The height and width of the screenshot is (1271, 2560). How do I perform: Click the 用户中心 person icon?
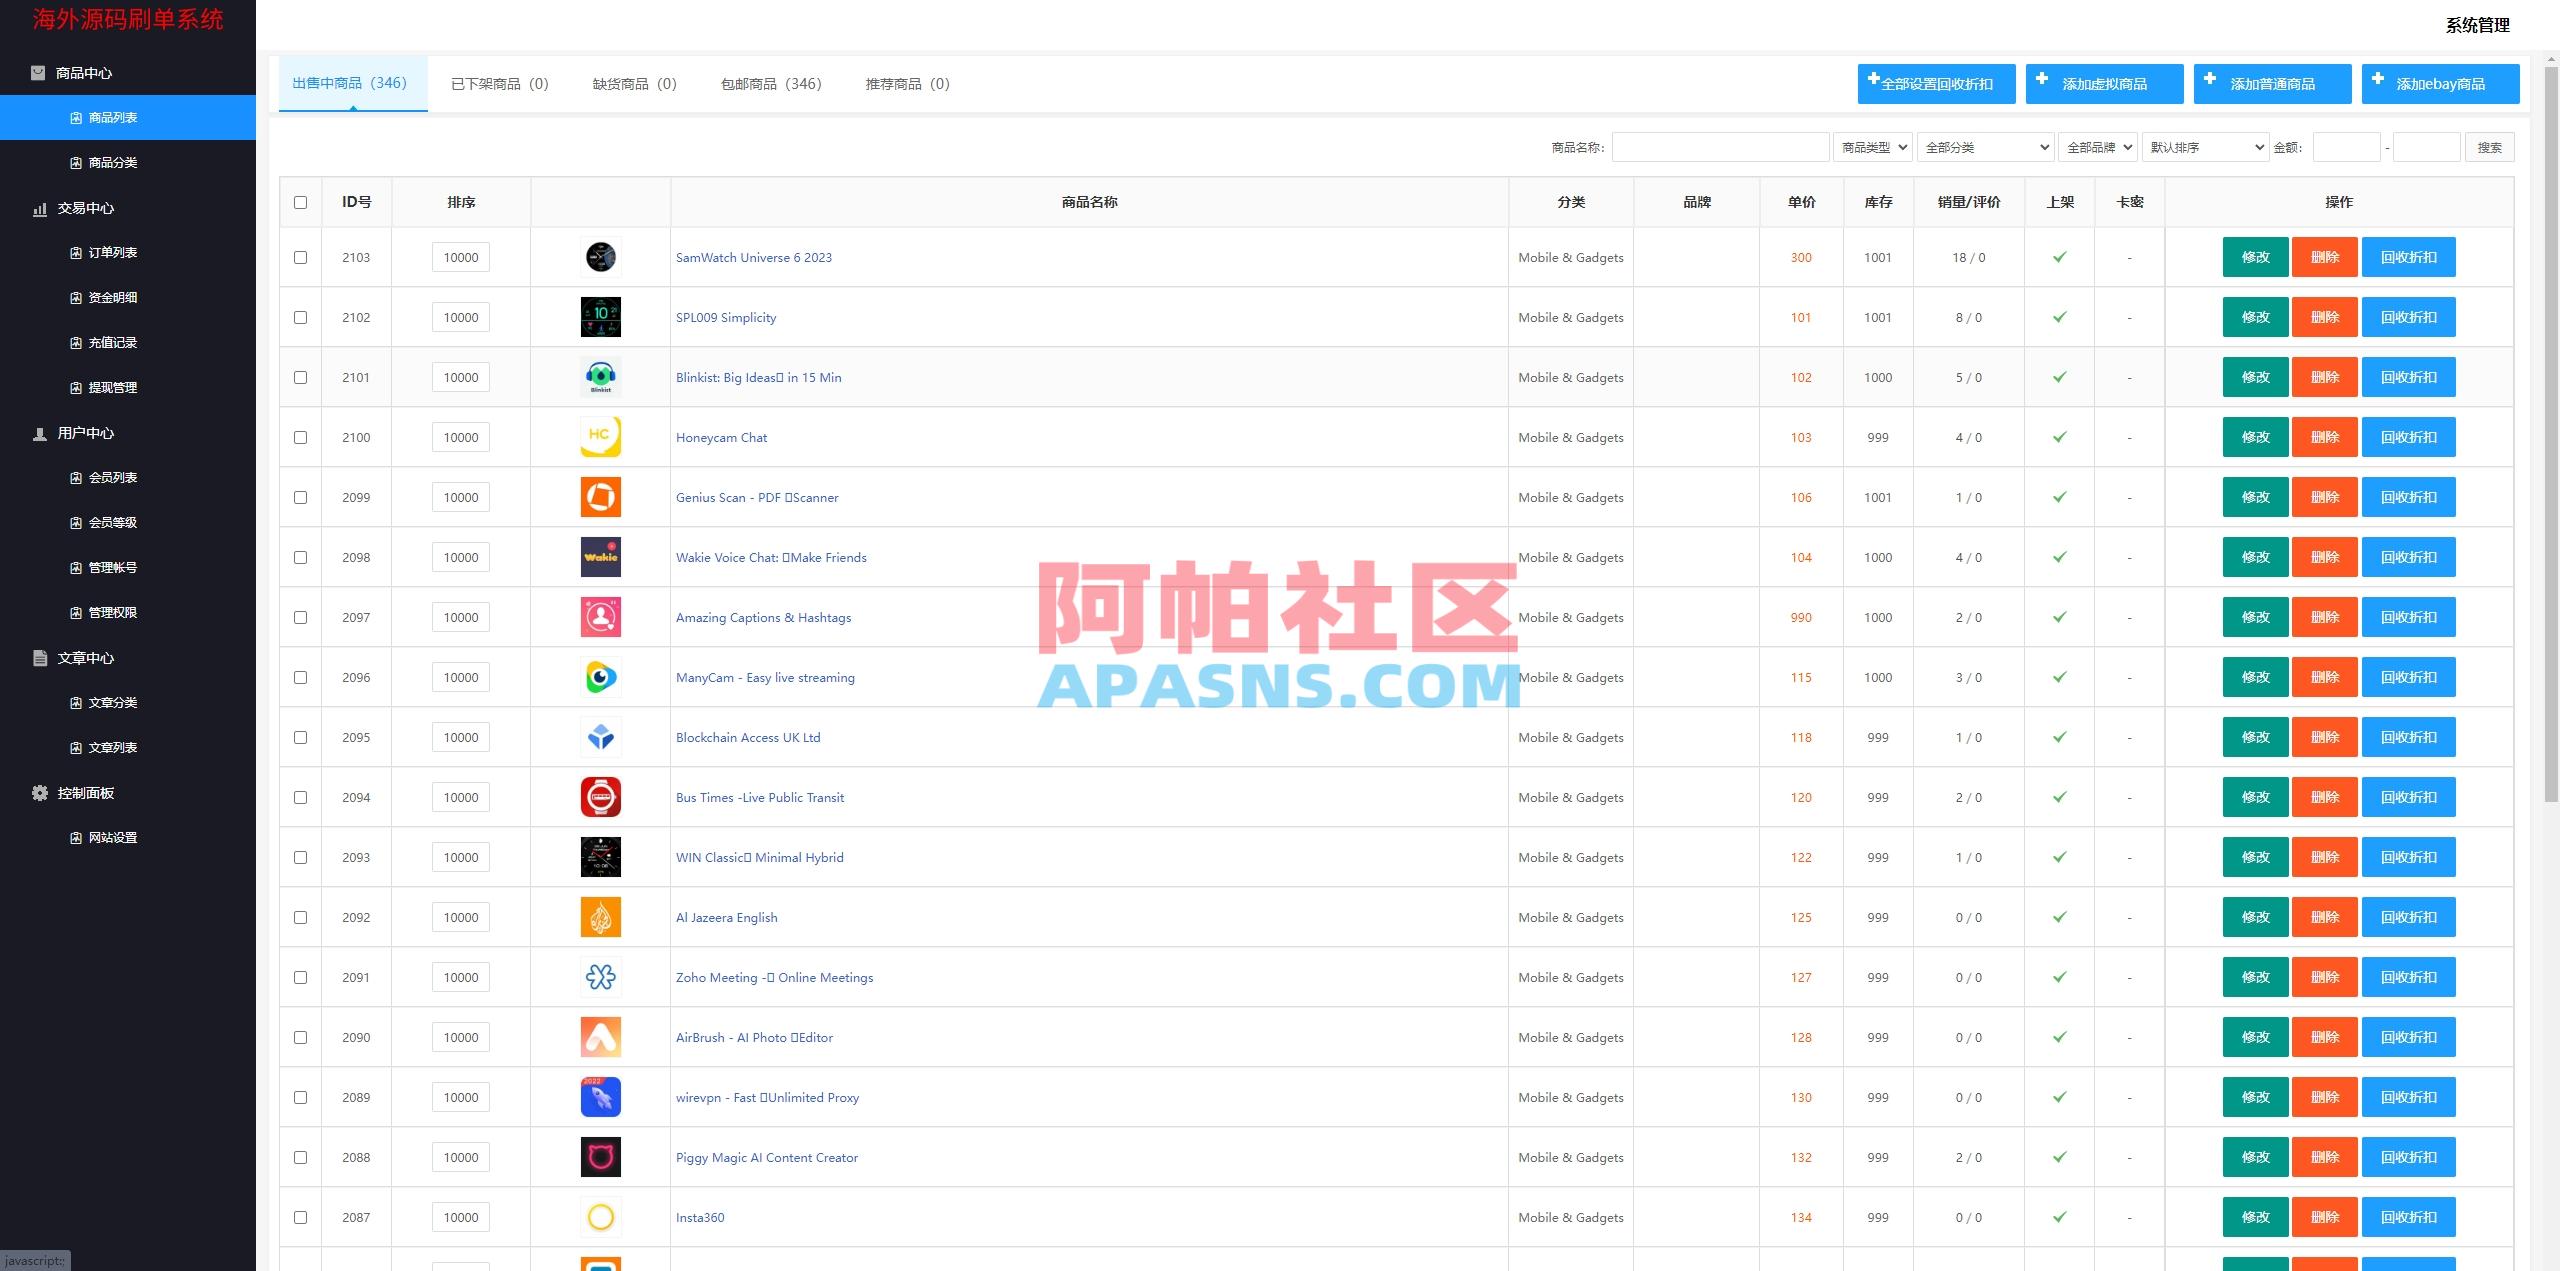pos(38,433)
